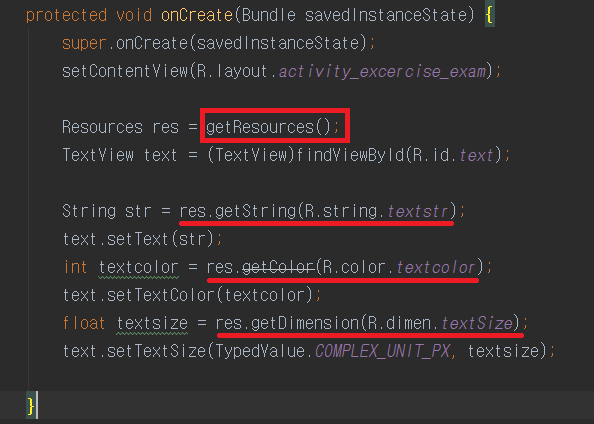Click the protected keyword

click(x=67, y=16)
